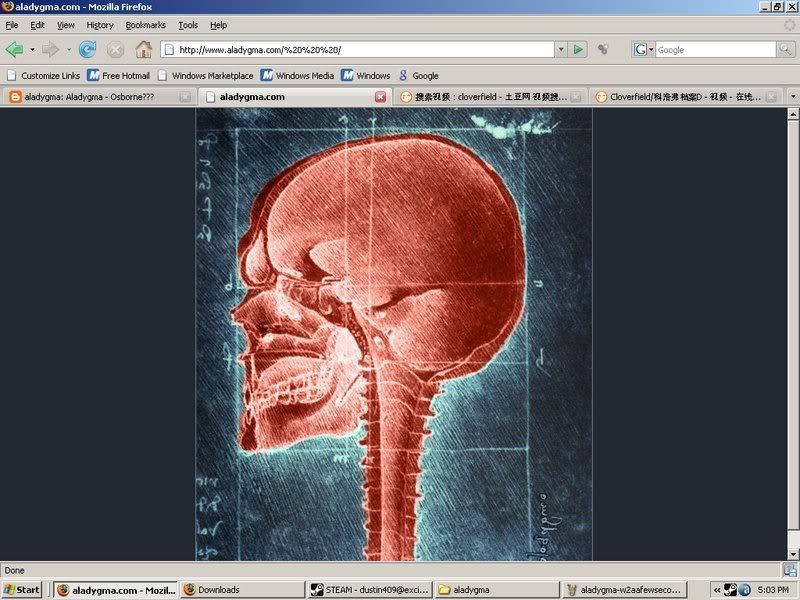
Task: Go to the Home page icon
Action: 143,49
